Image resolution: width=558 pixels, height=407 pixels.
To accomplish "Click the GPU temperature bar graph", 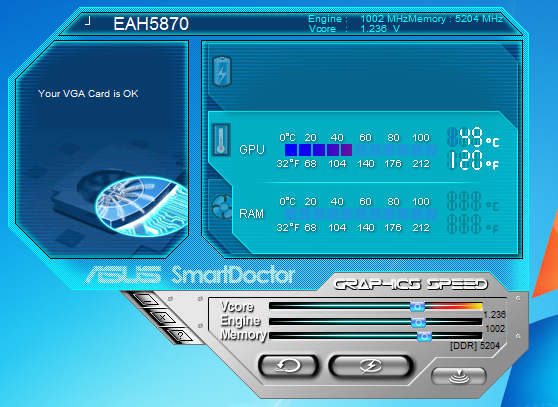I will [361, 150].
